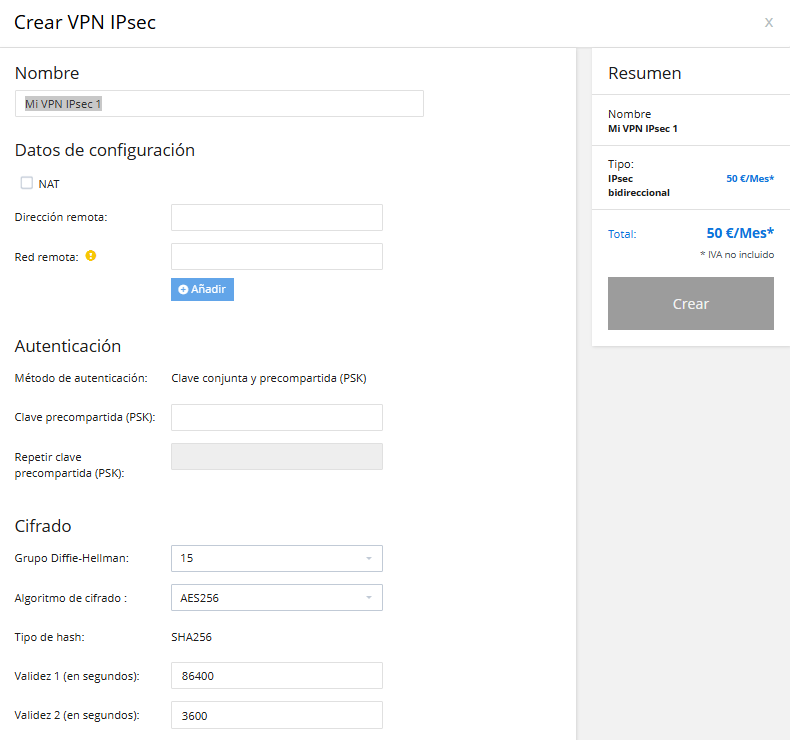This screenshot has height=740, width=790.
Task: Click the Repetir clave precompartida field
Action: click(277, 456)
